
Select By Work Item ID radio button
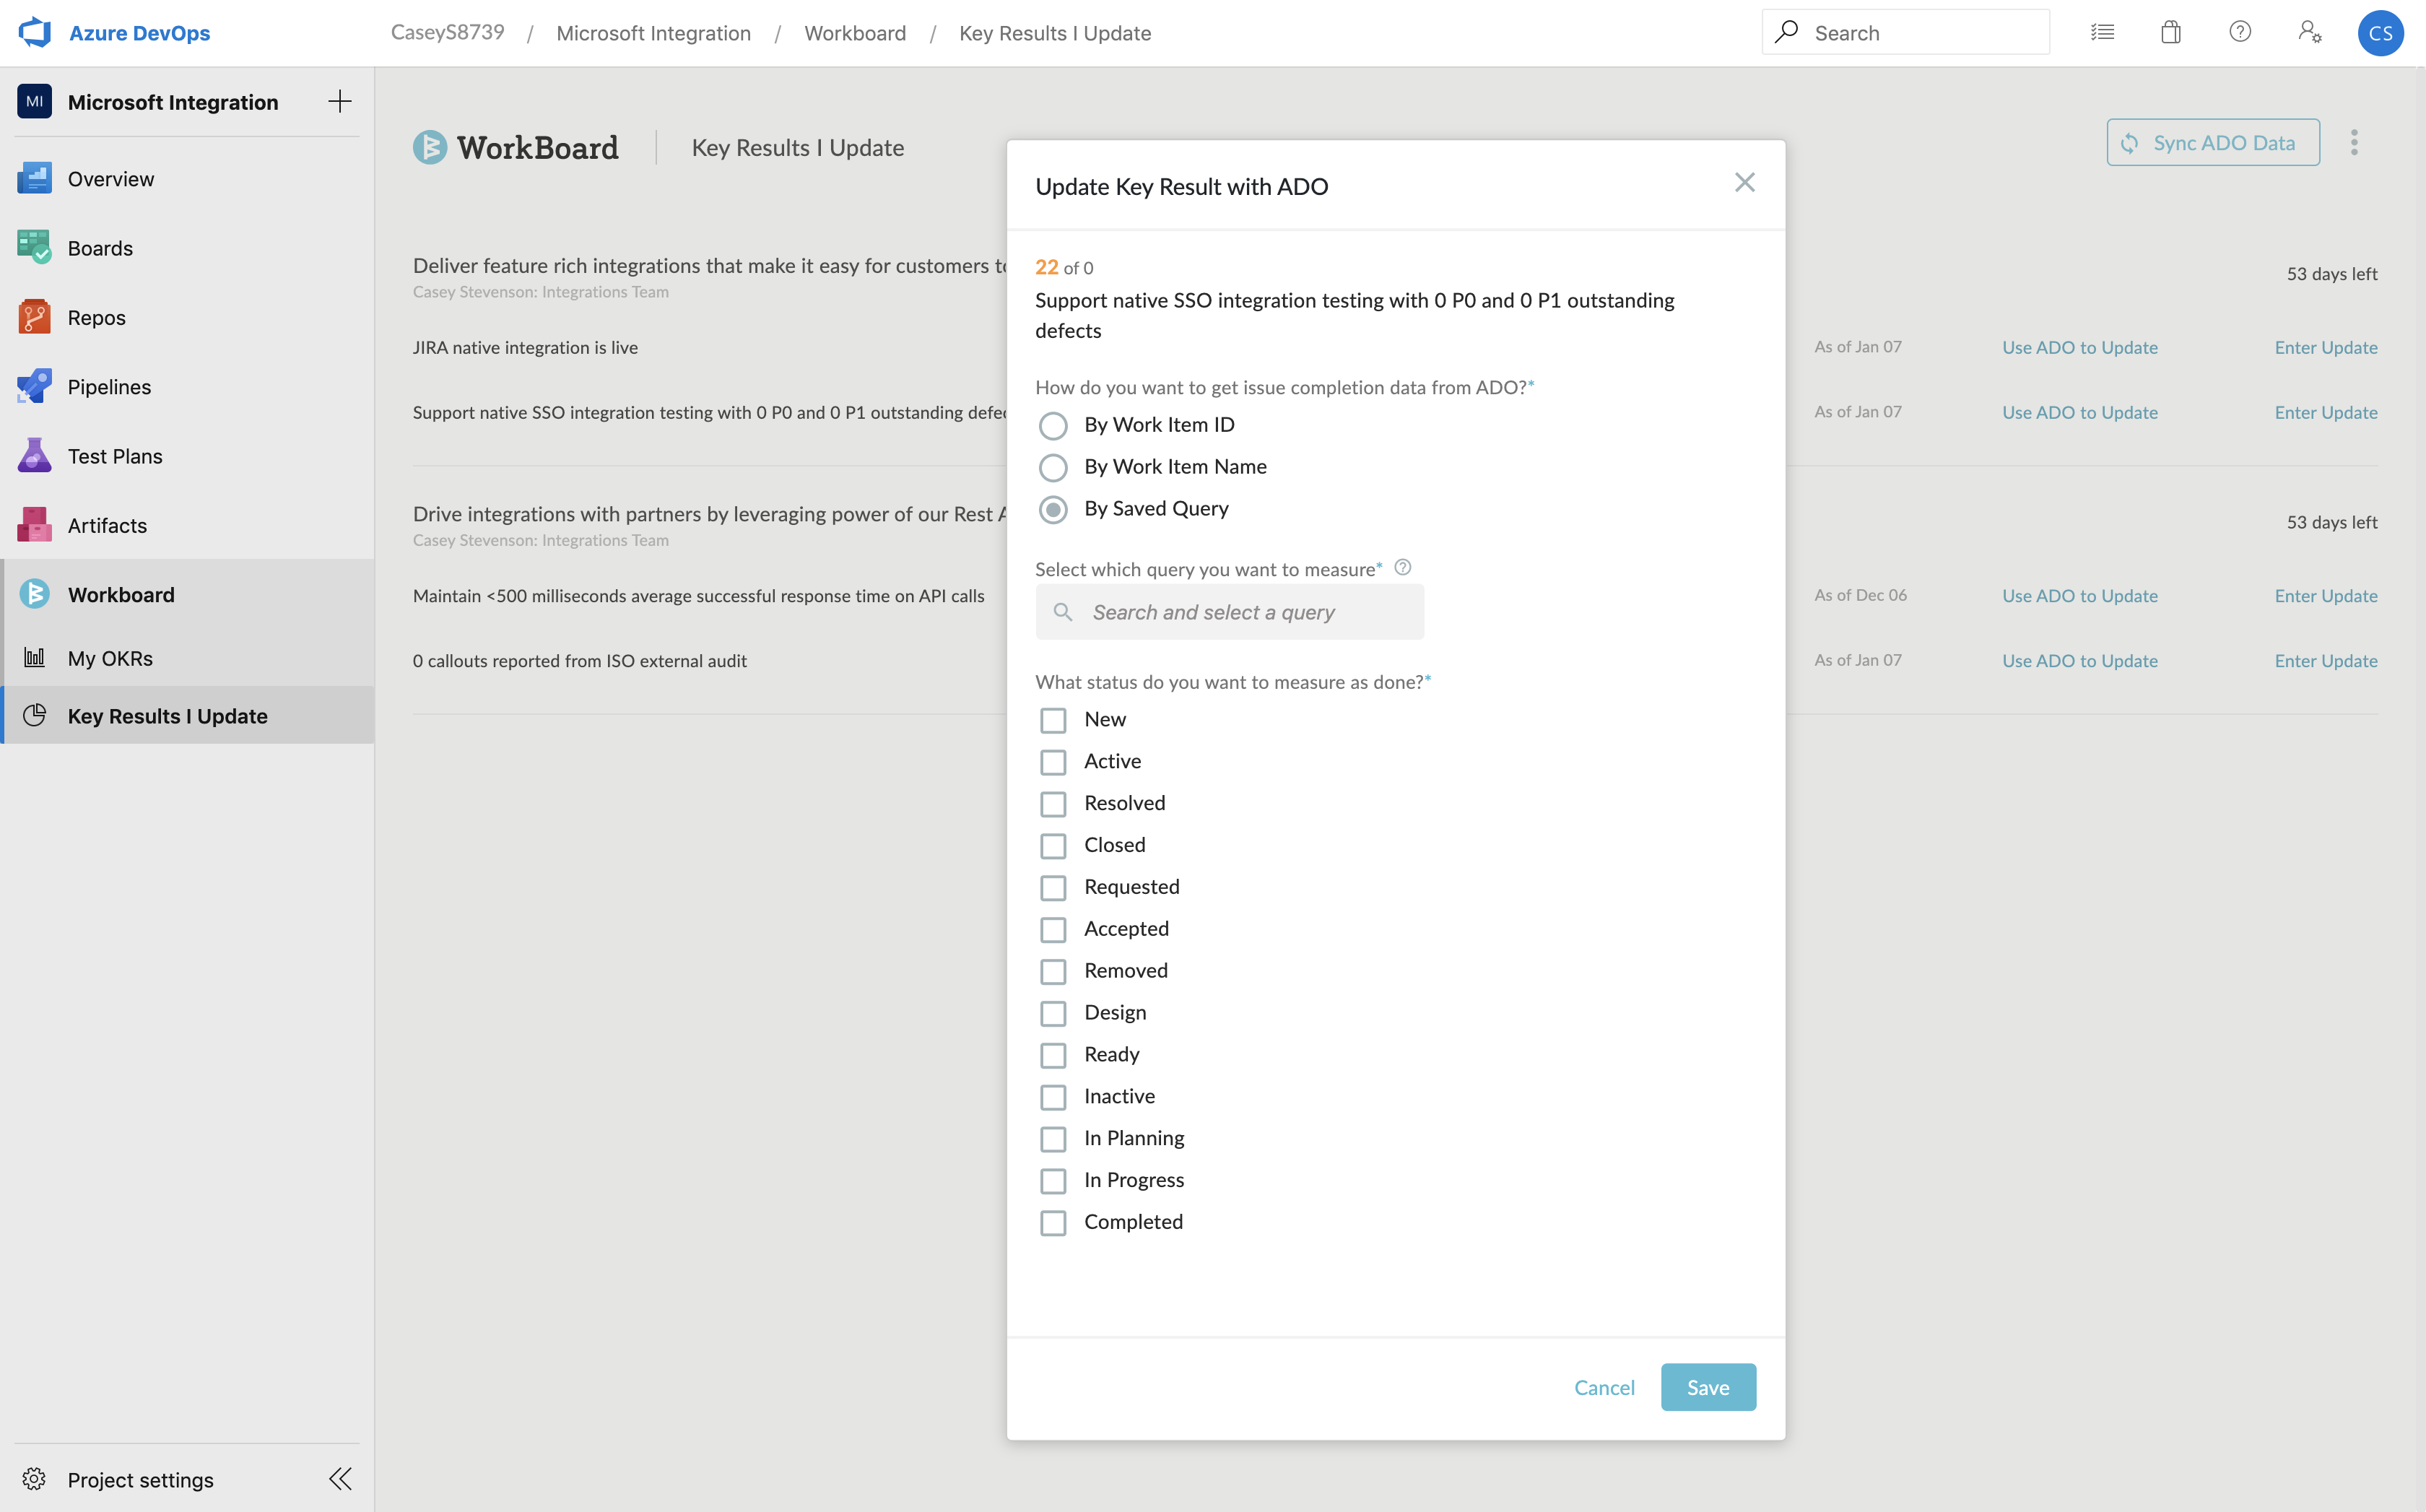pos(1053,425)
